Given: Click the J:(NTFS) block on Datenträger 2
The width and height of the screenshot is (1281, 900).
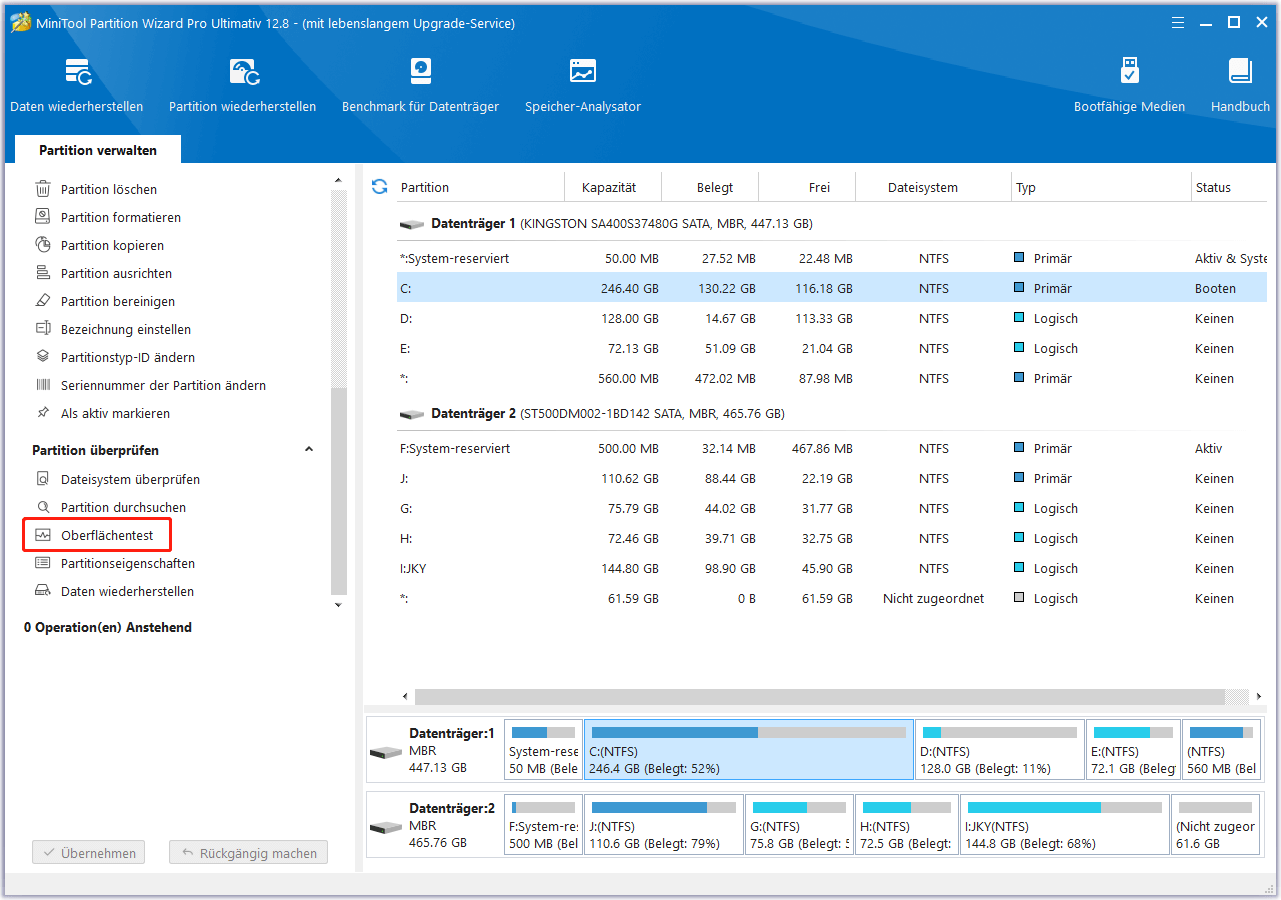Looking at the screenshot, I should pyautogui.click(x=664, y=826).
